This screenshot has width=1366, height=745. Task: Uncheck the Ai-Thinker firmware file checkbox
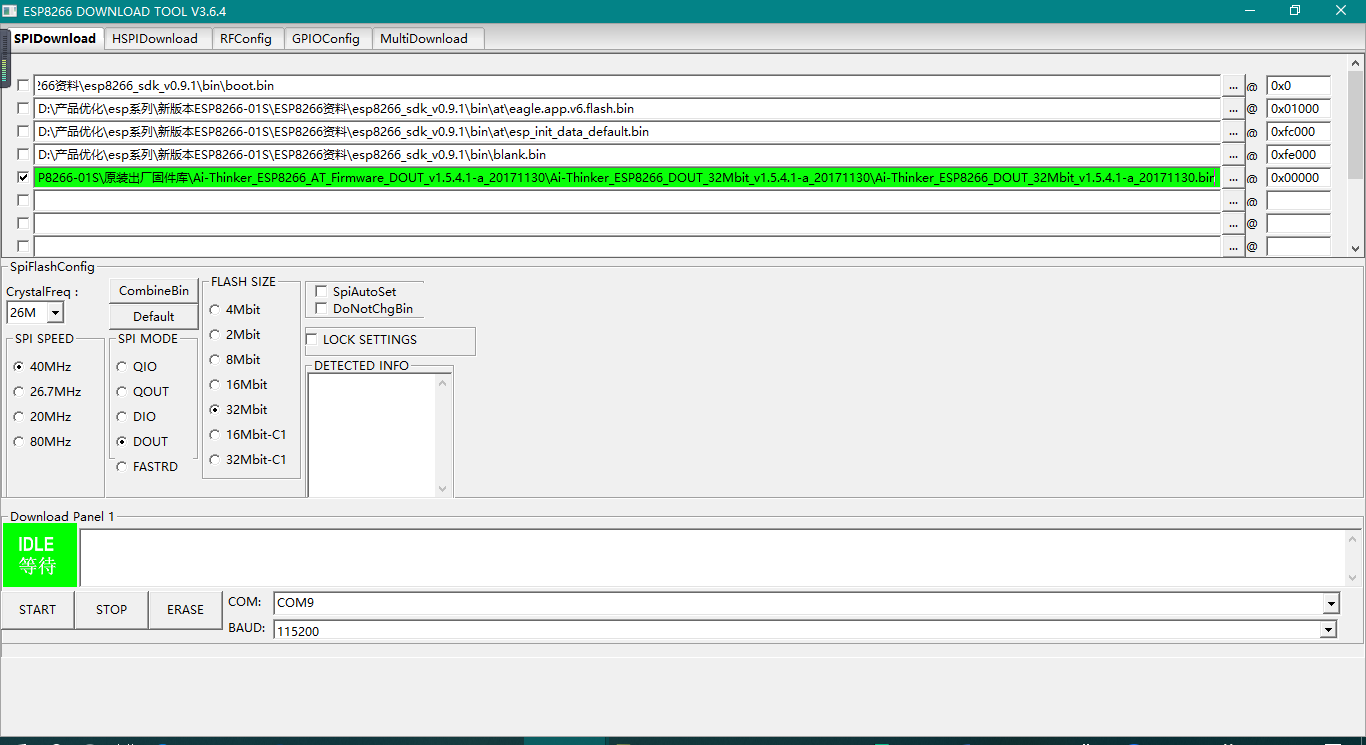tap(23, 178)
